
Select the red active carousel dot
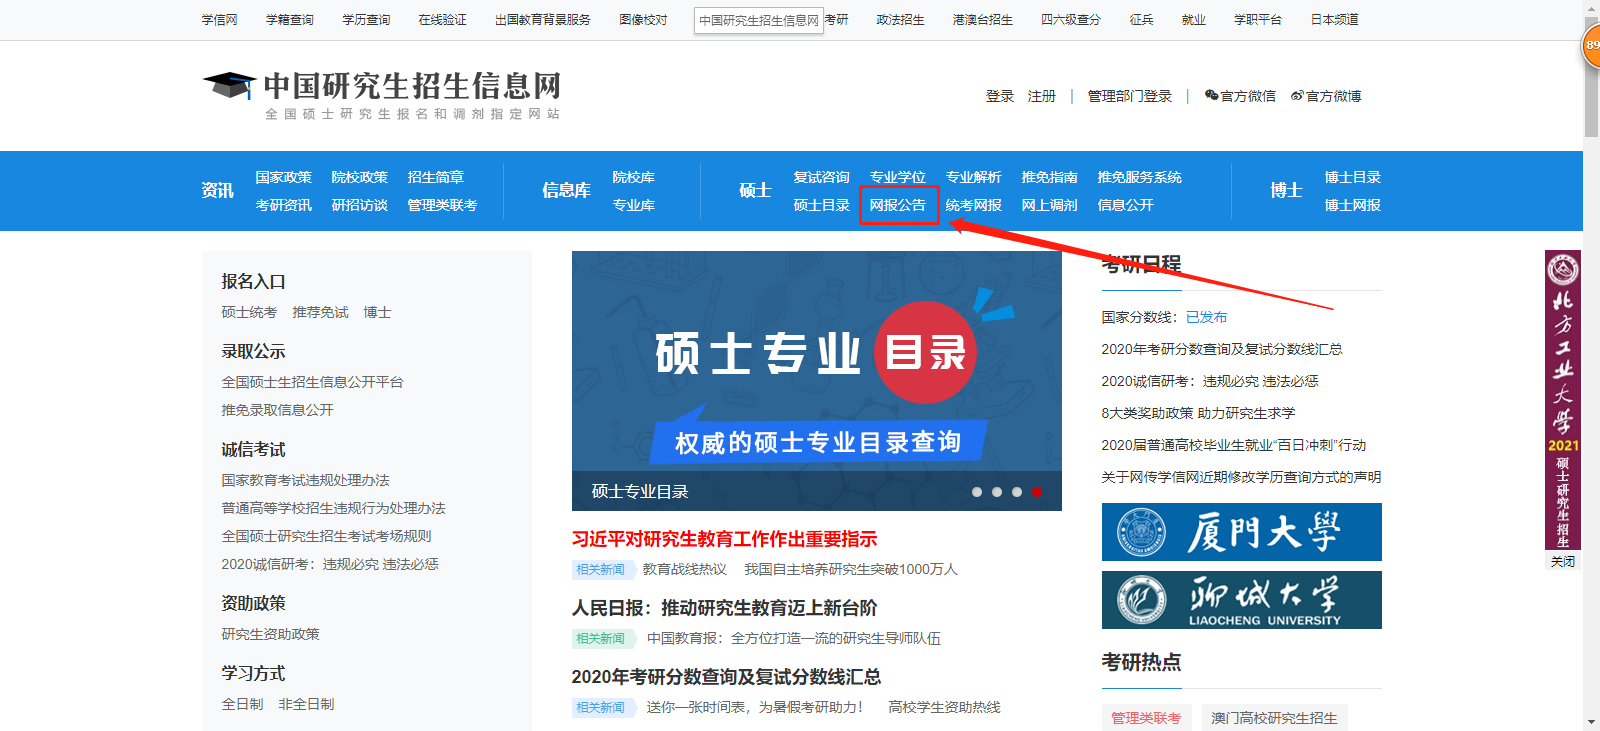tap(1037, 492)
